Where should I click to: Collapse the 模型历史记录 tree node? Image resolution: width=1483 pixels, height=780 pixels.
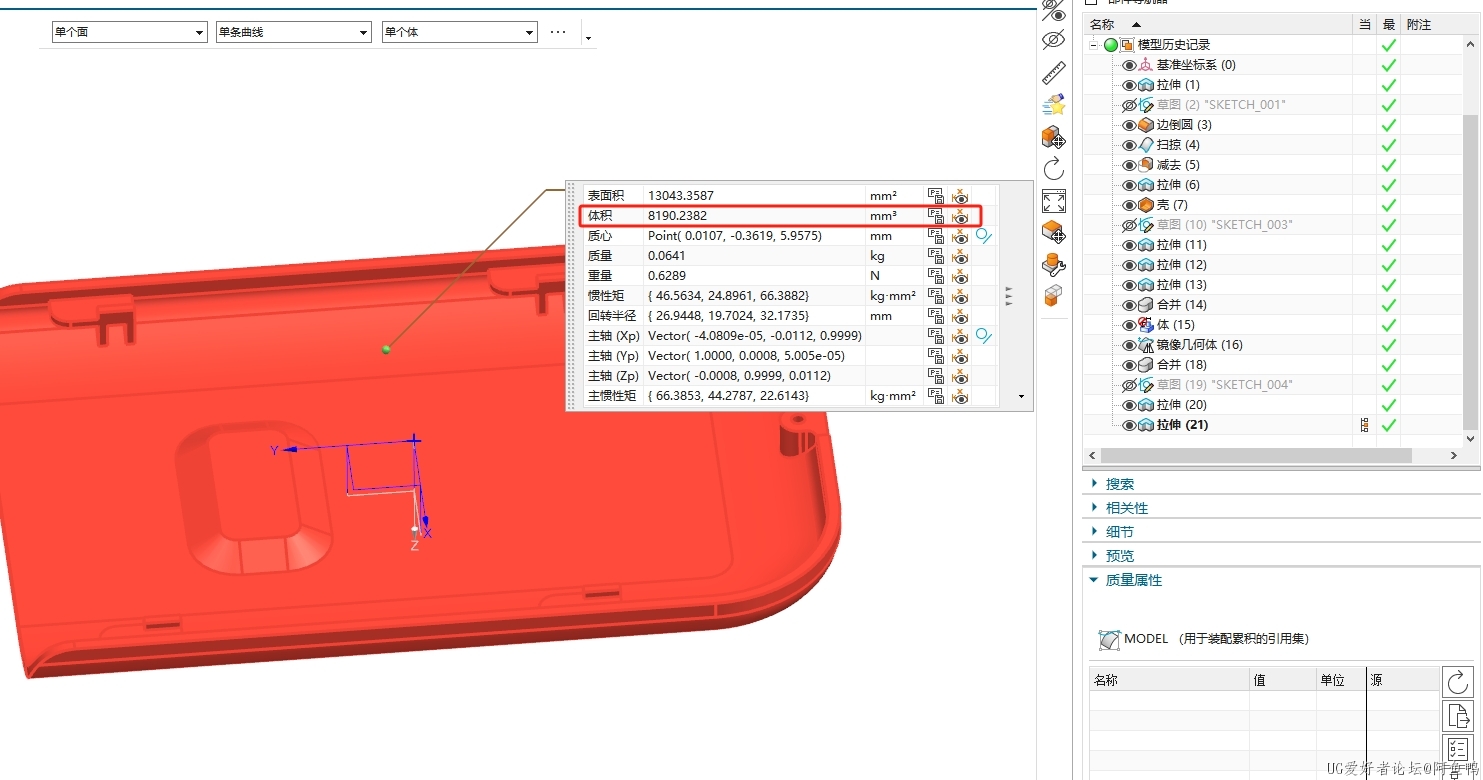coord(1095,45)
